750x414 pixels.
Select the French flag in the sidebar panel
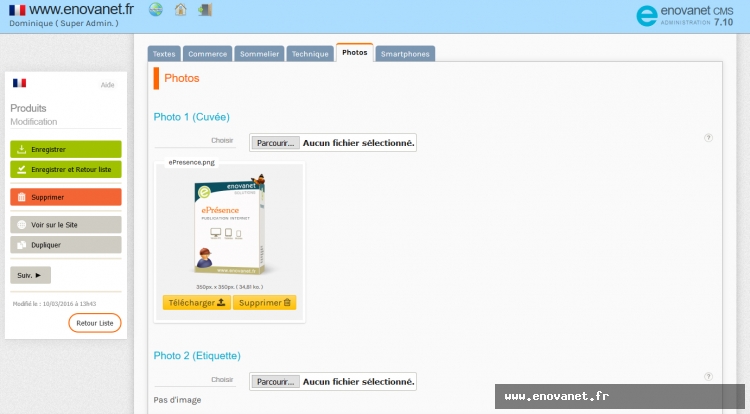click(x=19, y=83)
